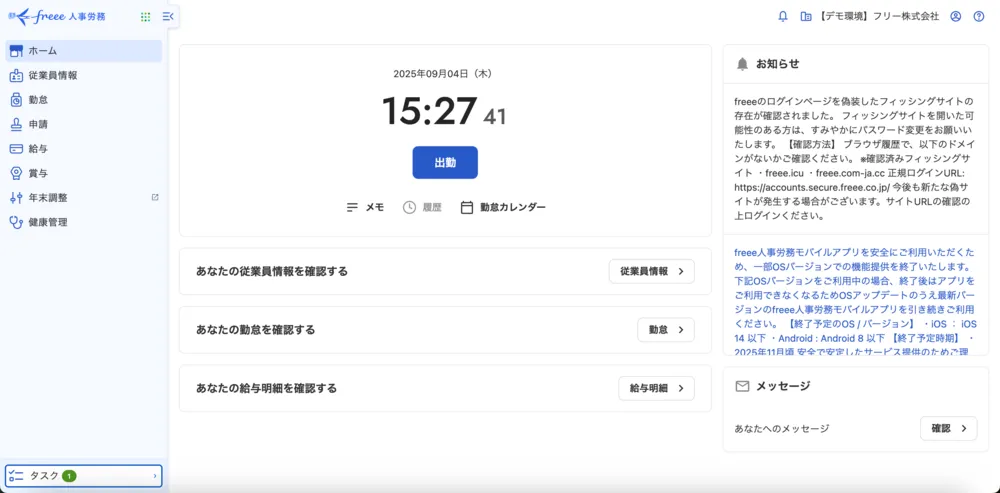The width and height of the screenshot is (1000, 493).
Task: Click the 給与明細 button
Action: pos(656,388)
